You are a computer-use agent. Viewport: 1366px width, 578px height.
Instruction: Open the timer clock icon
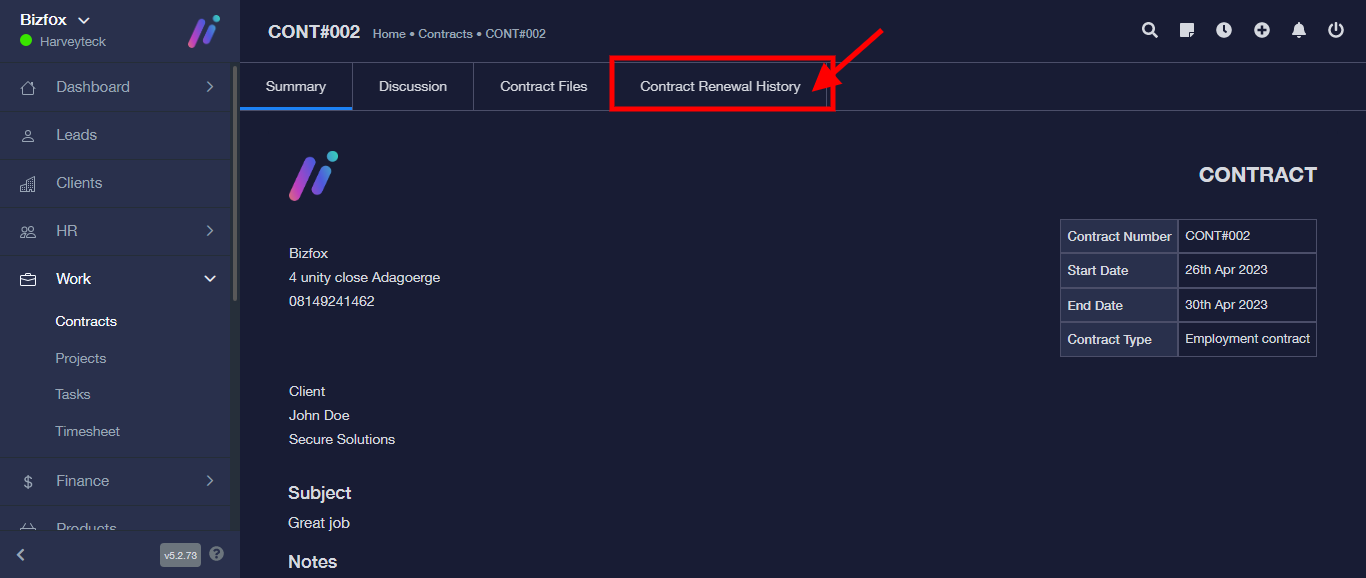click(1224, 31)
